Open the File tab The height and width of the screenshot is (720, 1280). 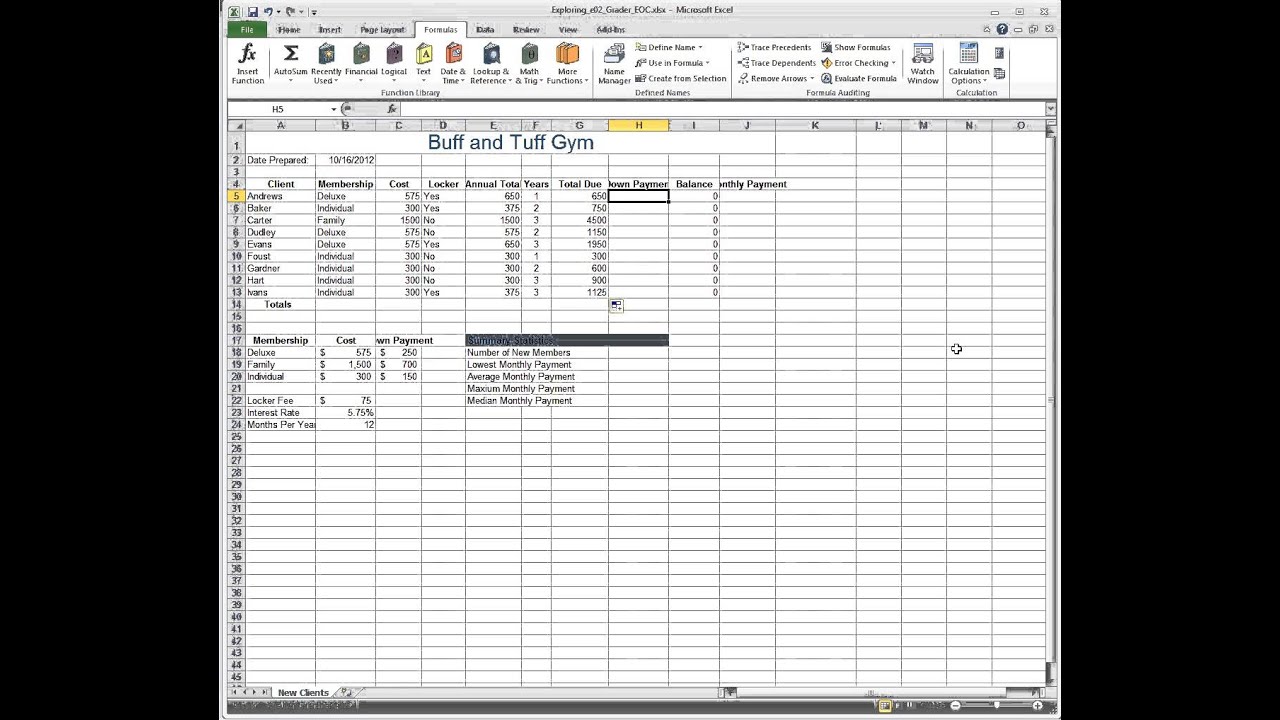click(x=246, y=30)
